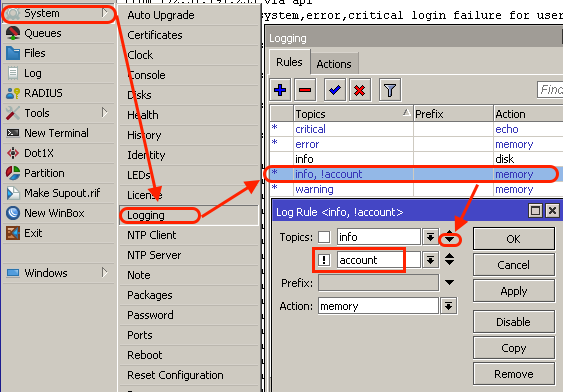Open the info topic dropdown
The height and width of the screenshot is (392, 563).
pos(430,237)
